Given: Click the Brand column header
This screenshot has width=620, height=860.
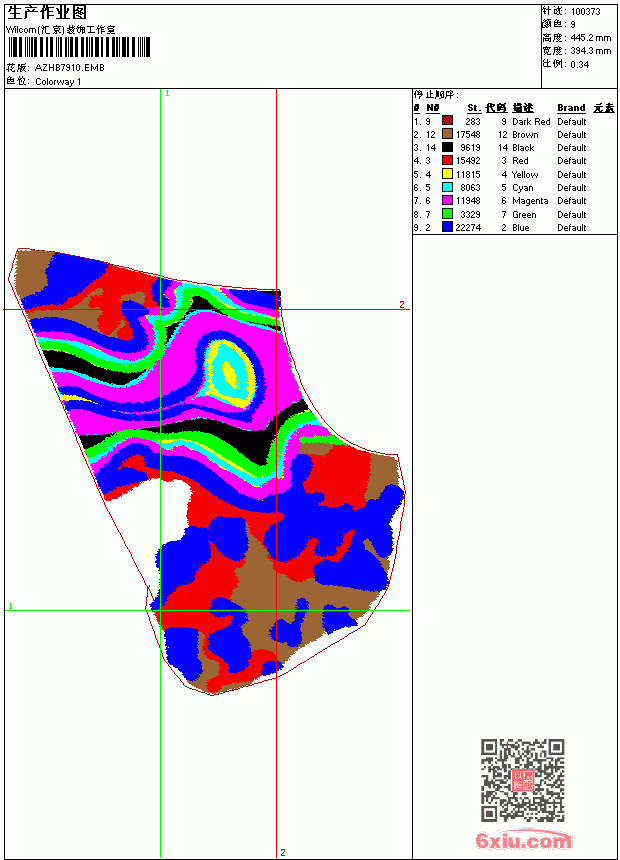Looking at the screenshot, I should tap(571, 108).
